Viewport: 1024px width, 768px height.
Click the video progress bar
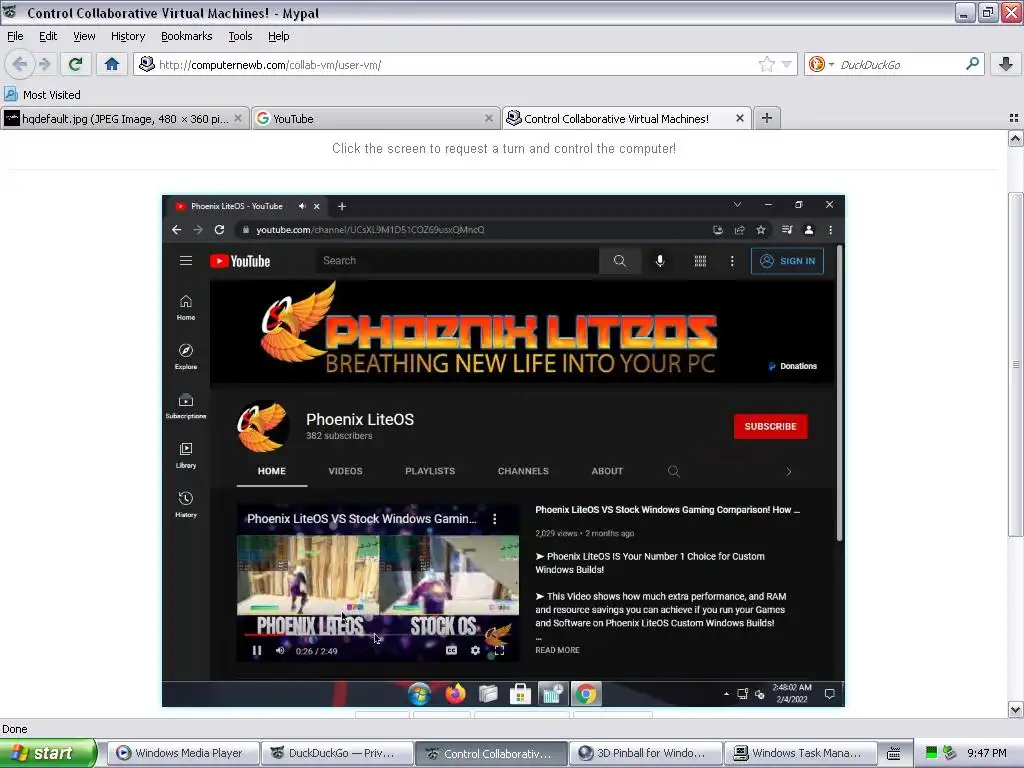pyautogui.click(x=377, y=634)
